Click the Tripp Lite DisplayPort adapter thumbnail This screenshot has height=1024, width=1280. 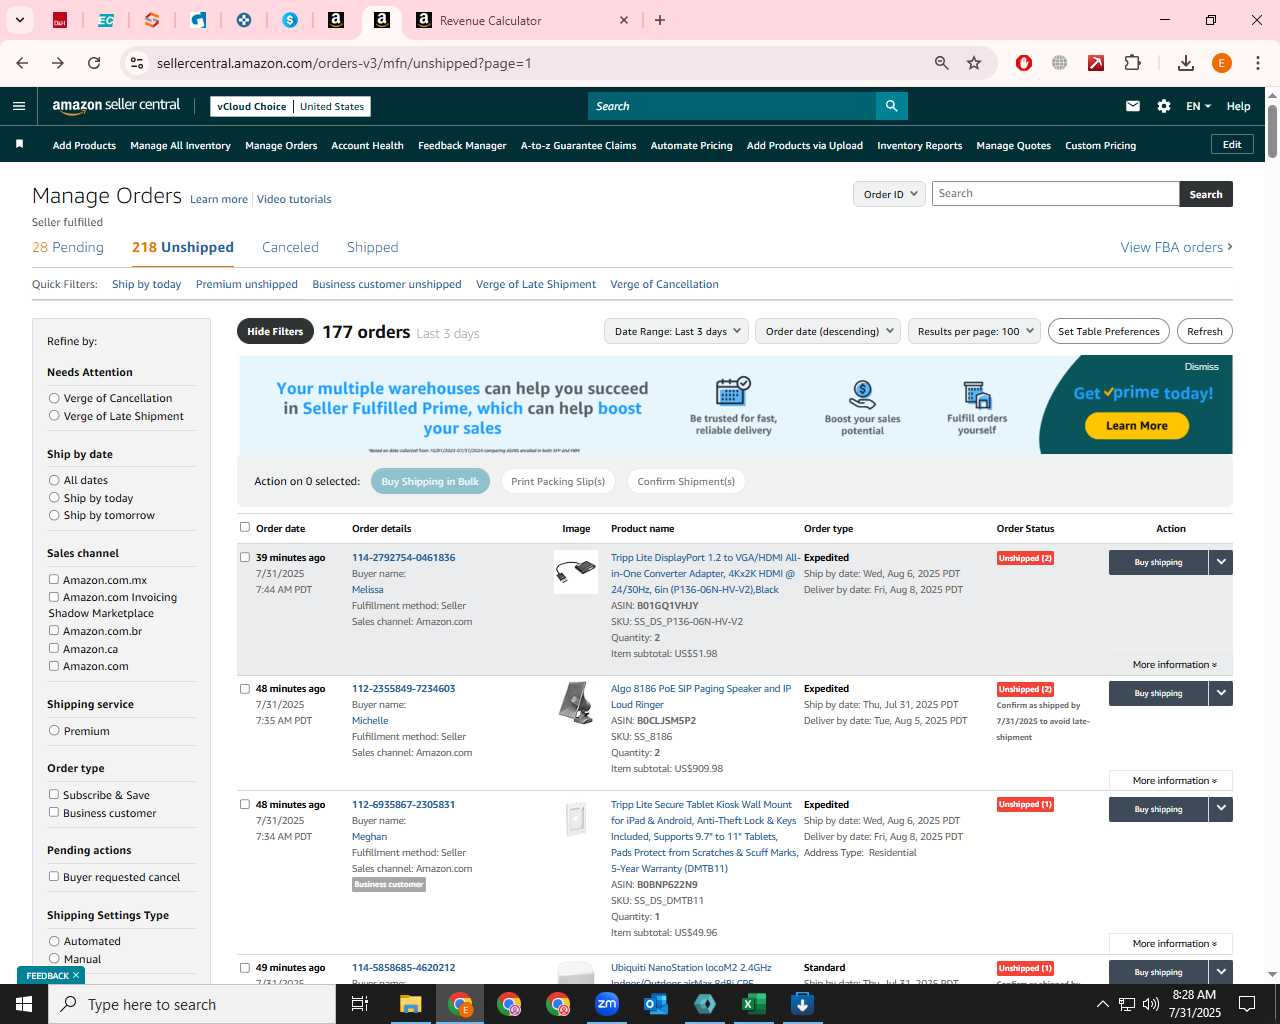(x=576, y=572)
